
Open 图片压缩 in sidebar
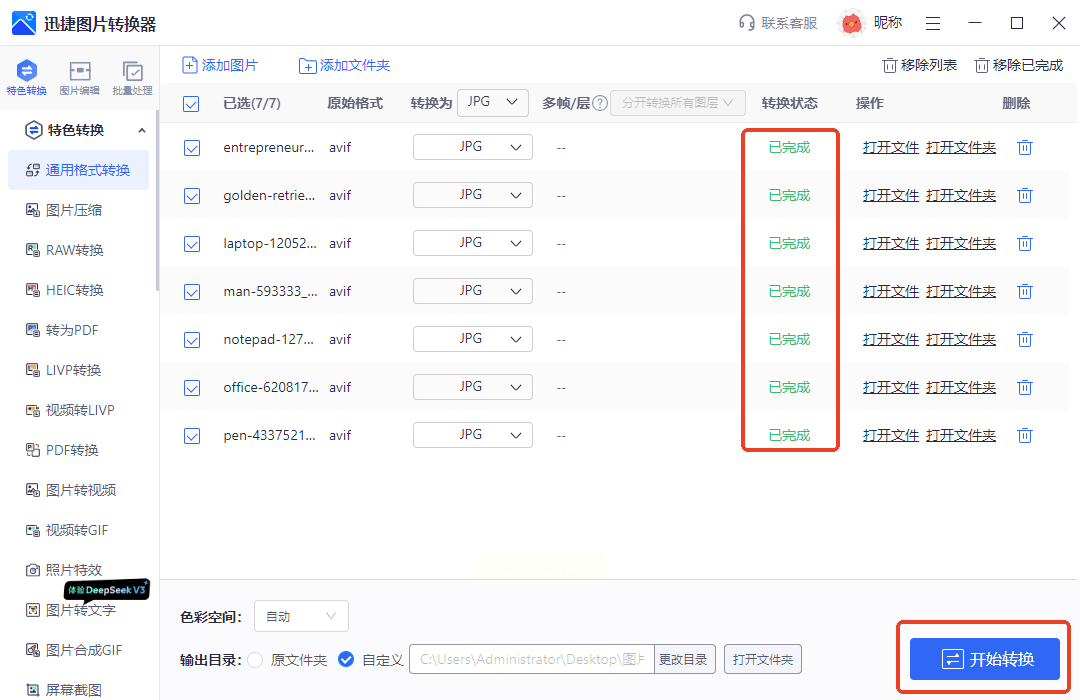[64, 210]
